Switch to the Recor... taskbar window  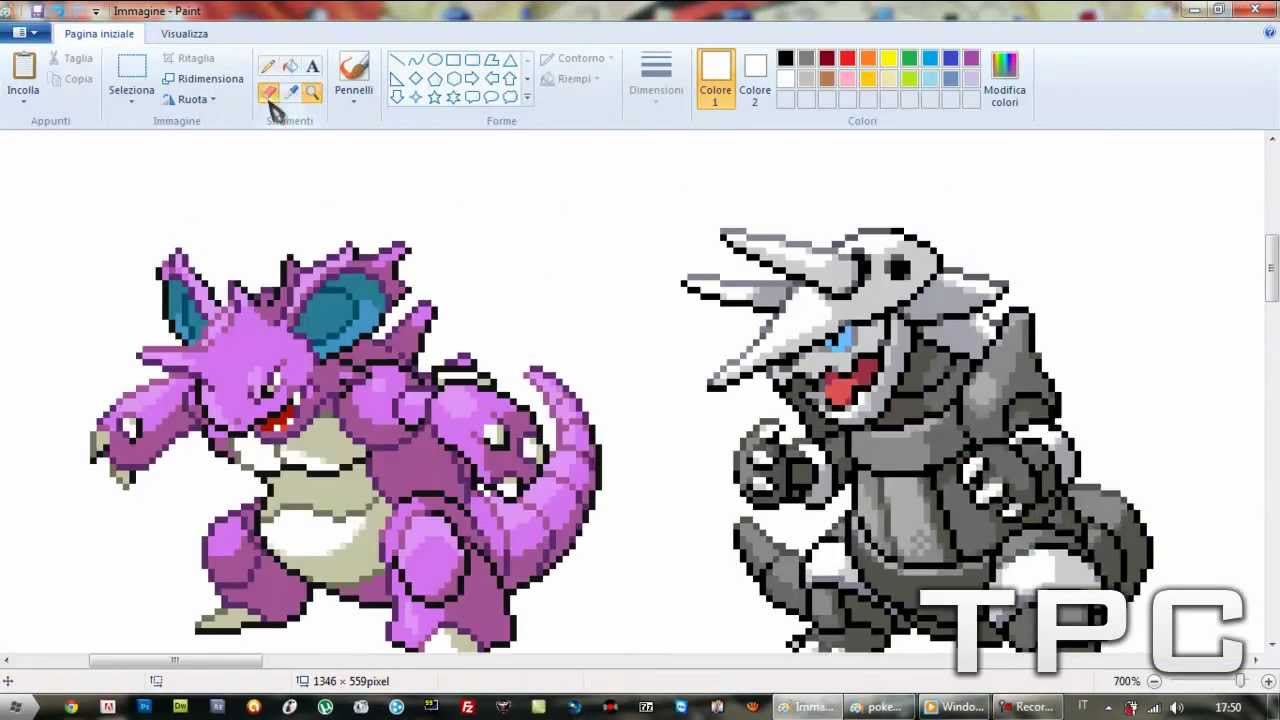1027,706
